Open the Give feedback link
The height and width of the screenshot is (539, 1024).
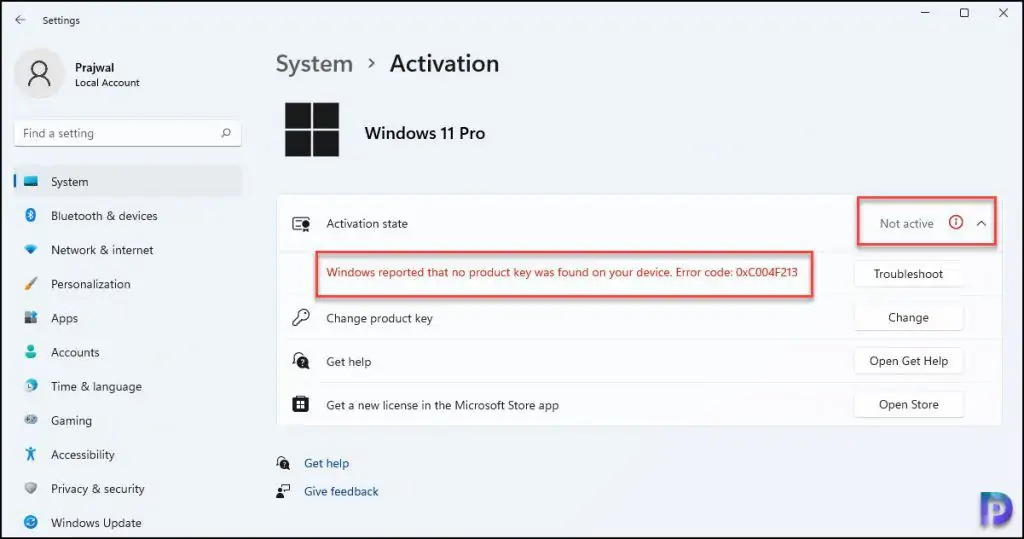click(341, 492)
